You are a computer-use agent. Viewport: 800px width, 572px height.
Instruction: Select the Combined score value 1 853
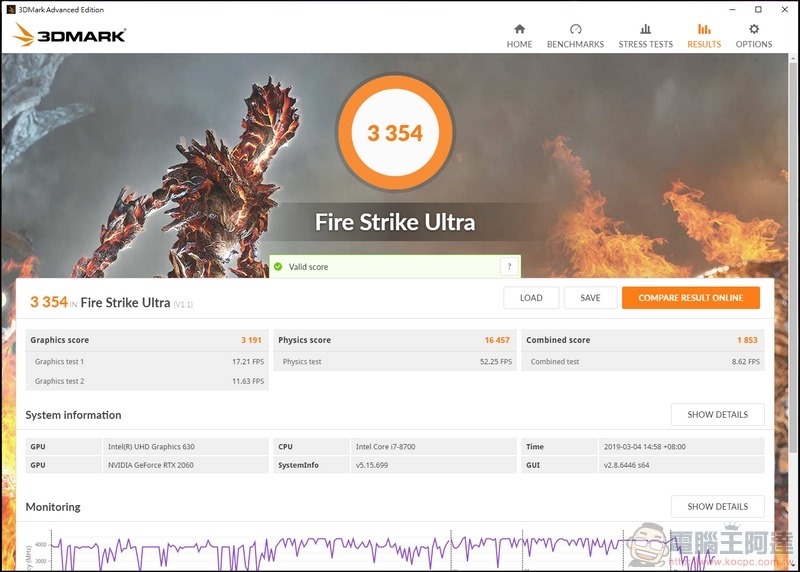point(747,340)
